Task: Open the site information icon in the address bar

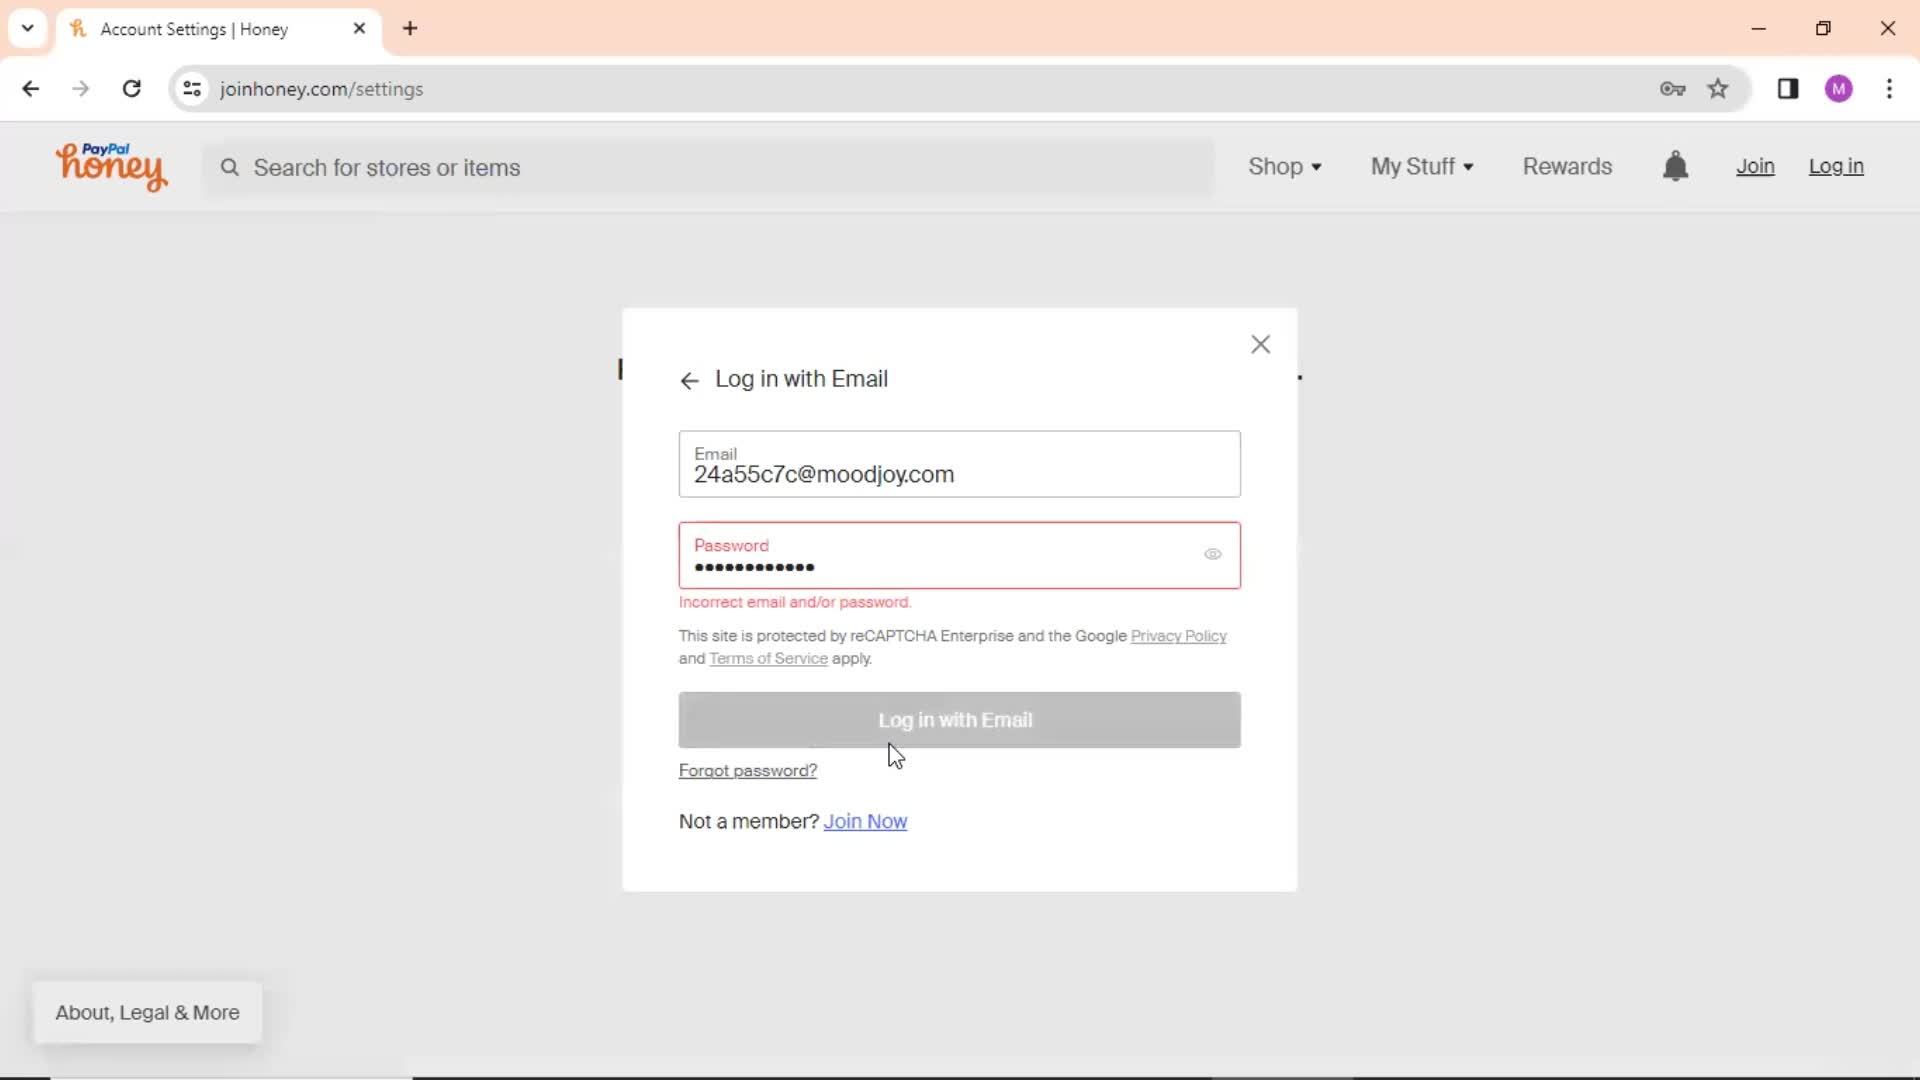Action: (x=192, y=89)
